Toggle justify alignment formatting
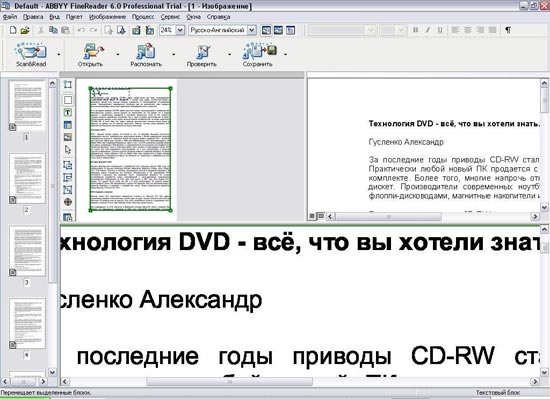 492,30
